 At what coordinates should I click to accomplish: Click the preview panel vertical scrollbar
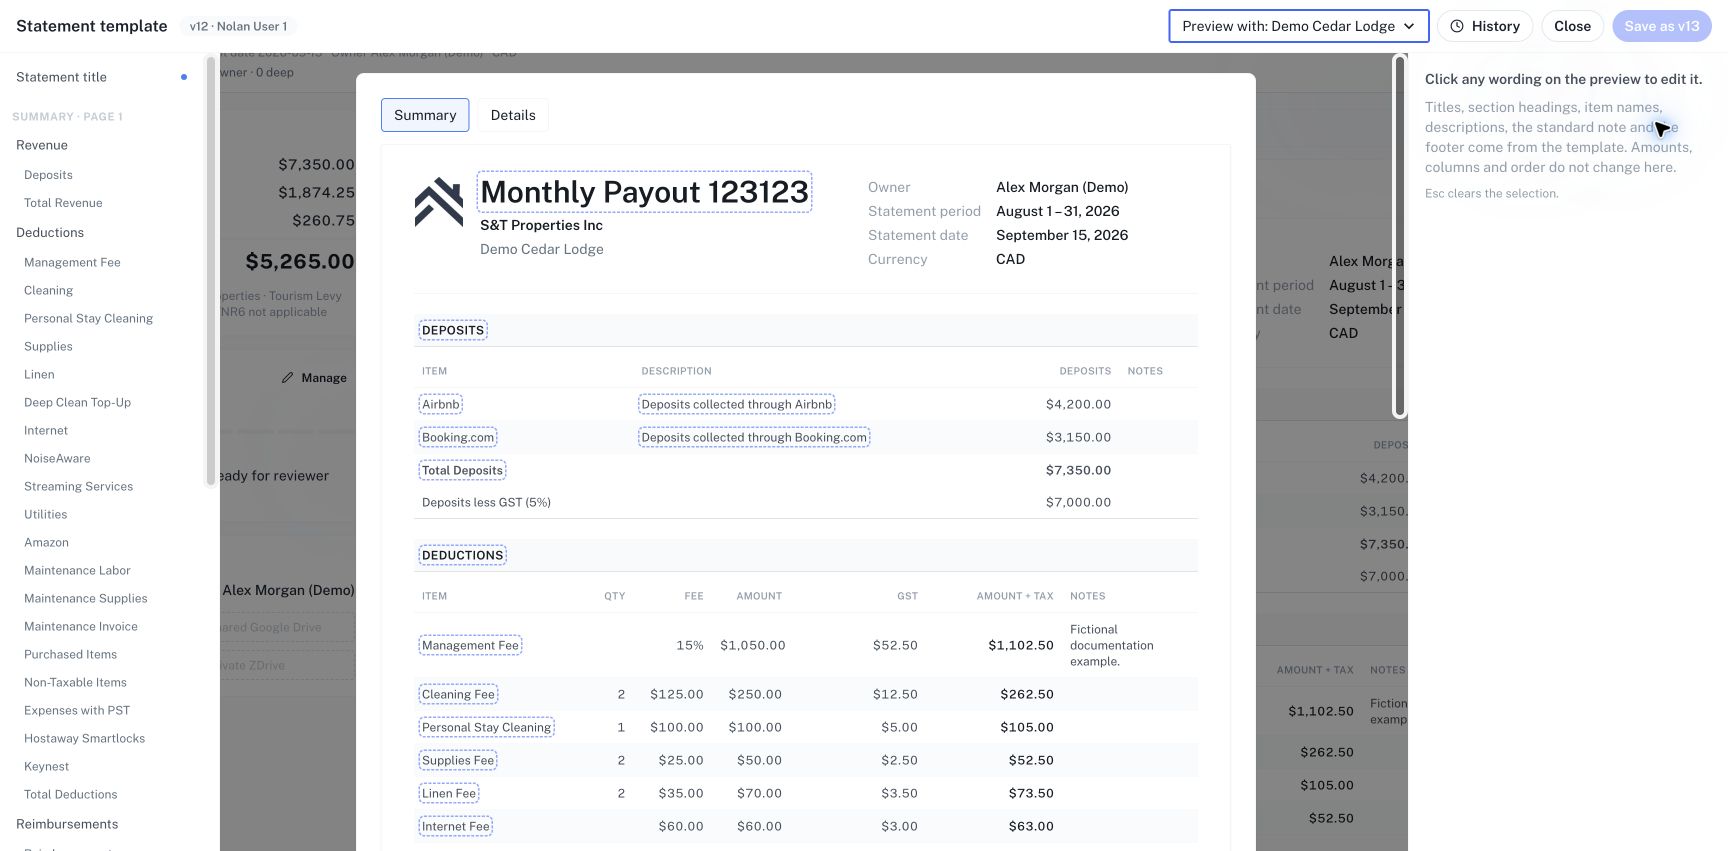pyautogui.click(x=1400, y=237)
